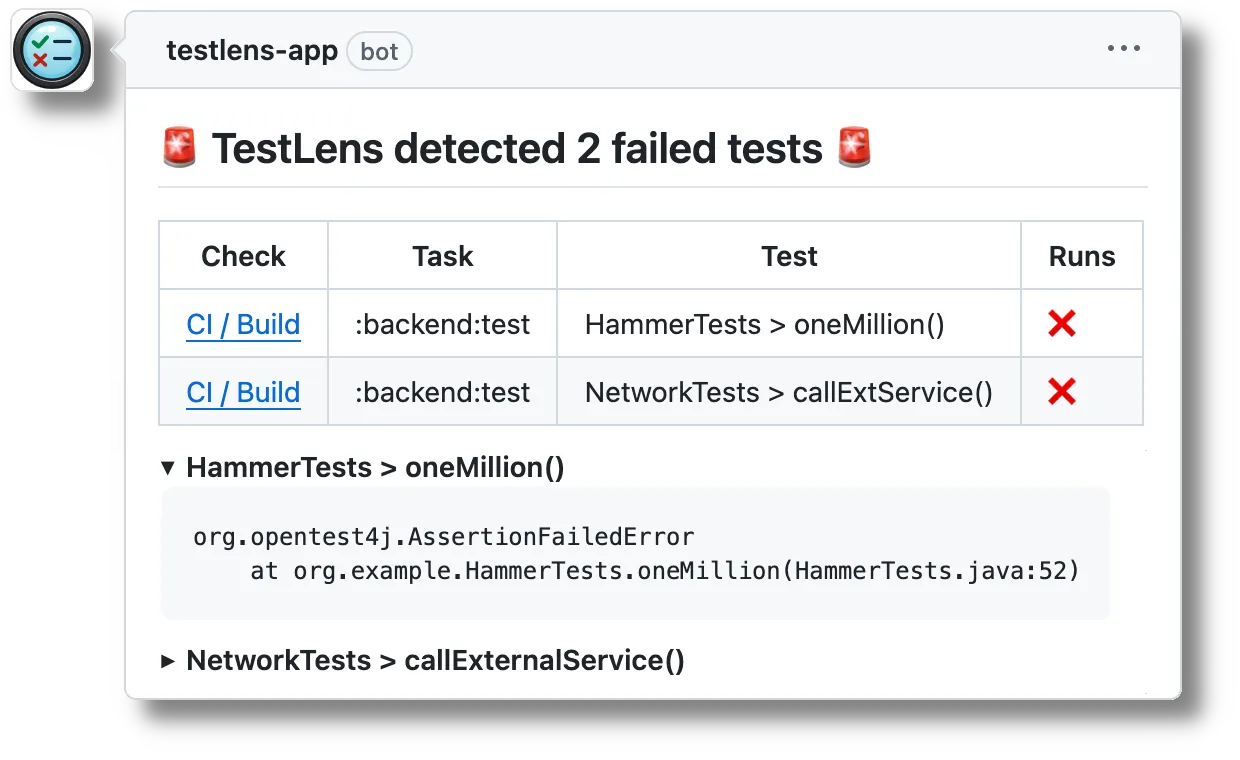Image resolution: width=1240 pixels, height=760 pixels.
Task: Open the comment options kebab menu
Action: click(x=1124, y=47)
